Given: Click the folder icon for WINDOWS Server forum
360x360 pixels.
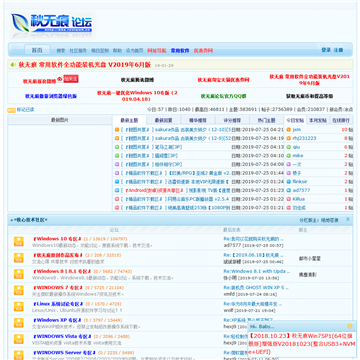Looking at the screenshot, I should [x=19, y=355].
